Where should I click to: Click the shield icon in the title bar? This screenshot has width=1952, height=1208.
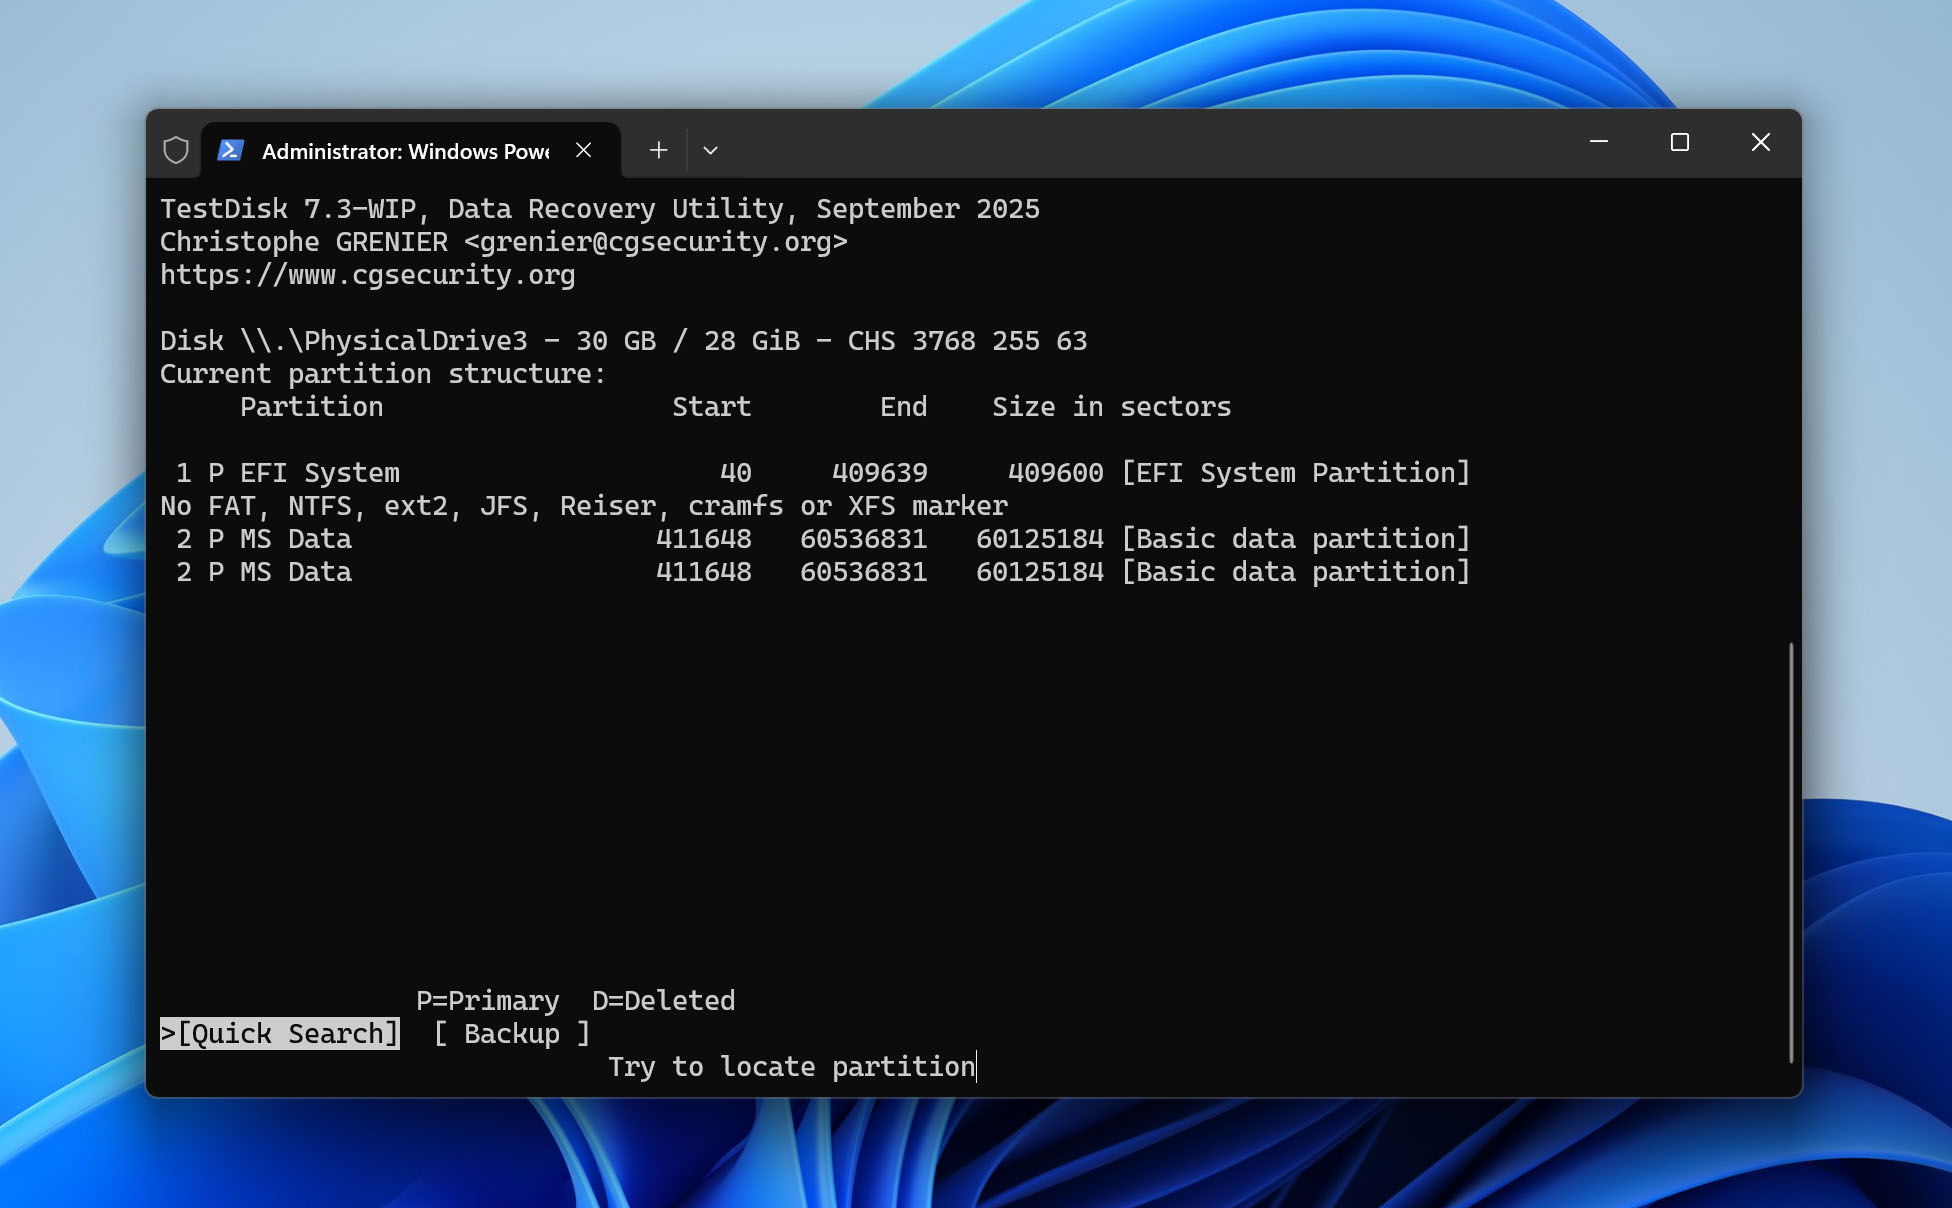176,150
